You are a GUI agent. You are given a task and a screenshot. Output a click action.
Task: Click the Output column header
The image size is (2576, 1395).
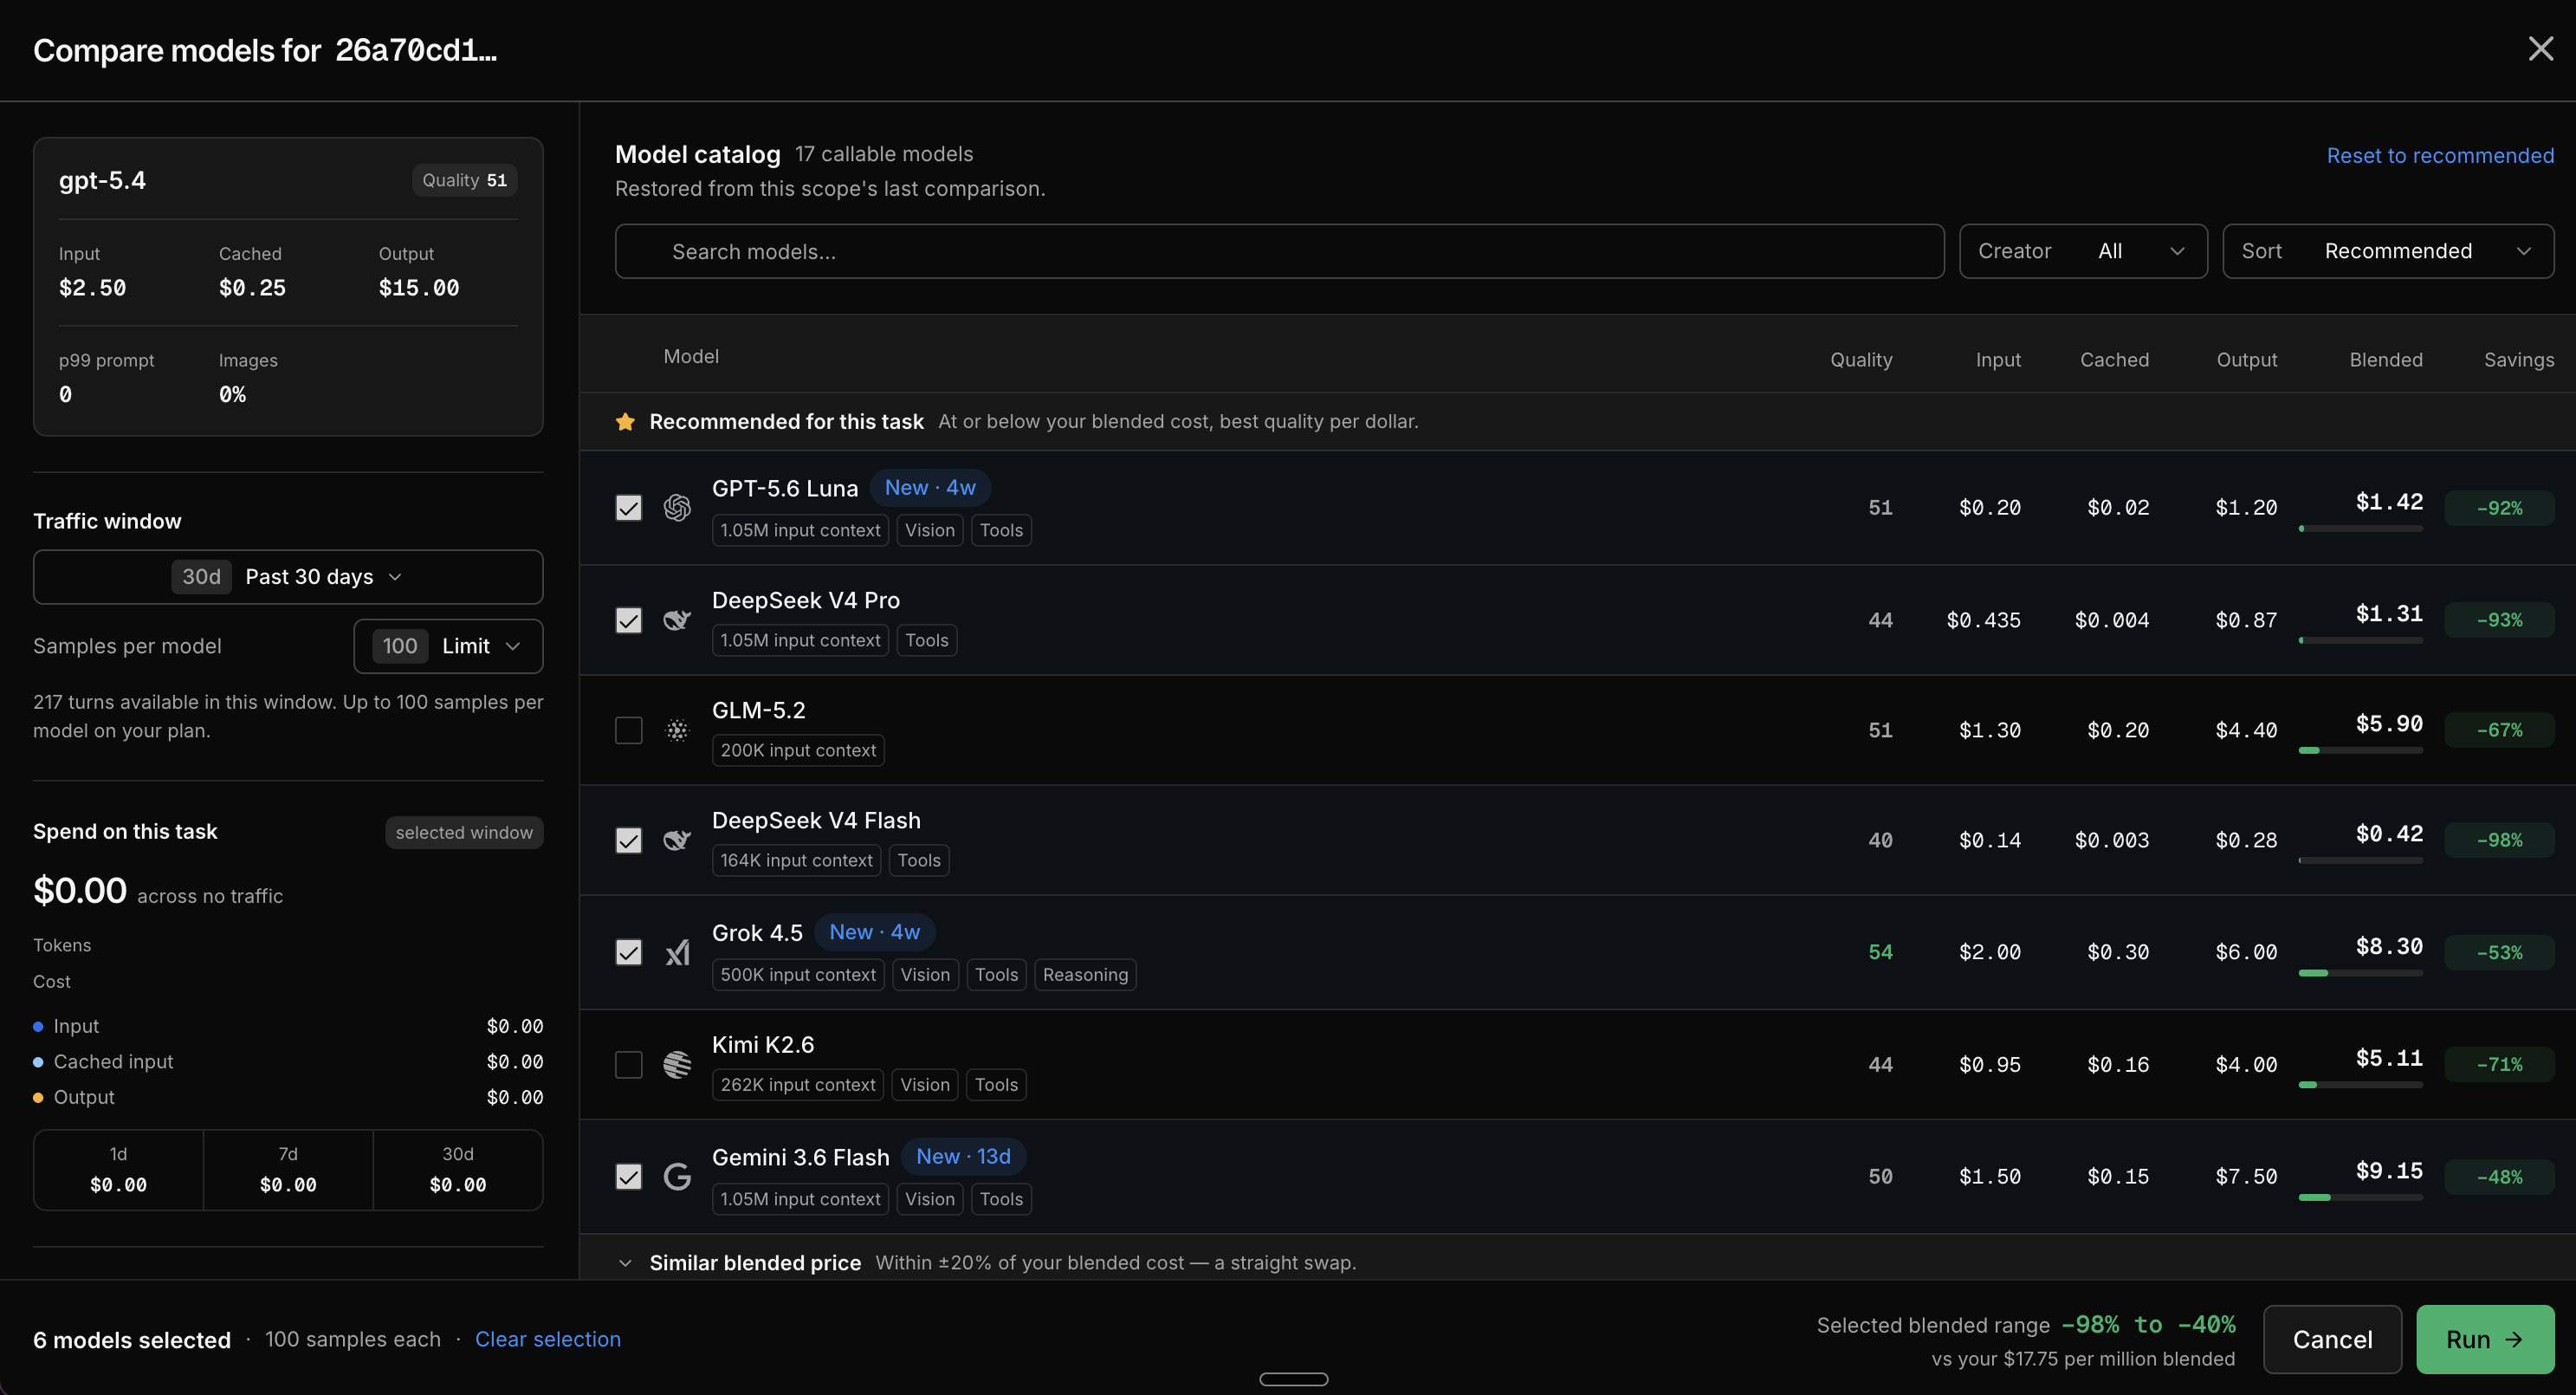point(2246,360)
